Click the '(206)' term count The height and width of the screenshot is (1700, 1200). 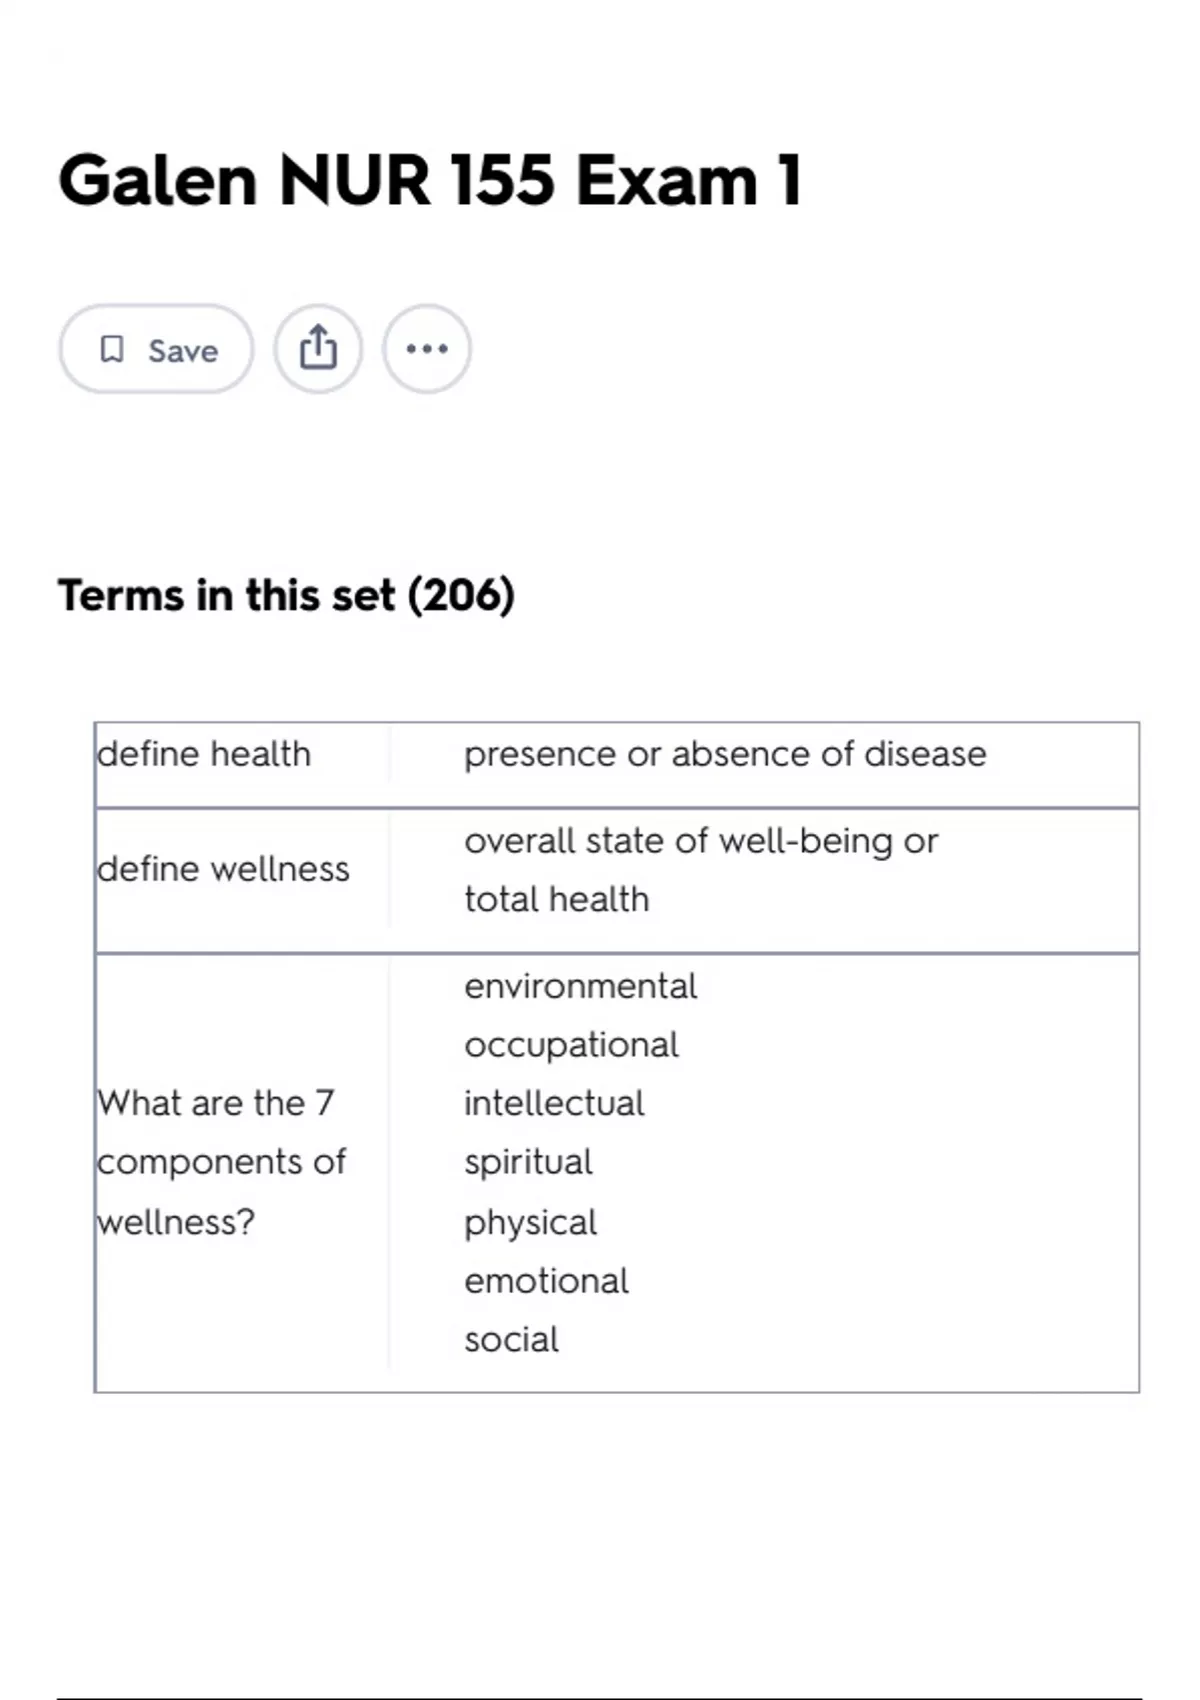tap(461, 595)
